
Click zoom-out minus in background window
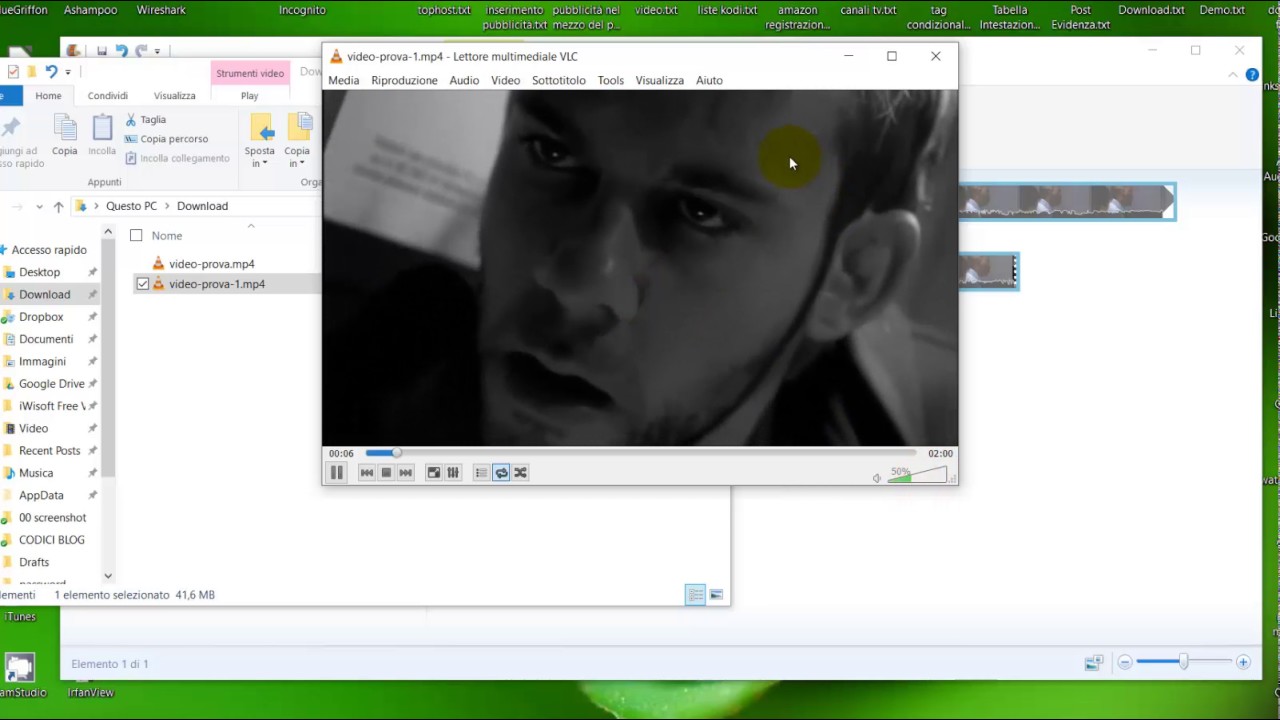(1125, 662)
